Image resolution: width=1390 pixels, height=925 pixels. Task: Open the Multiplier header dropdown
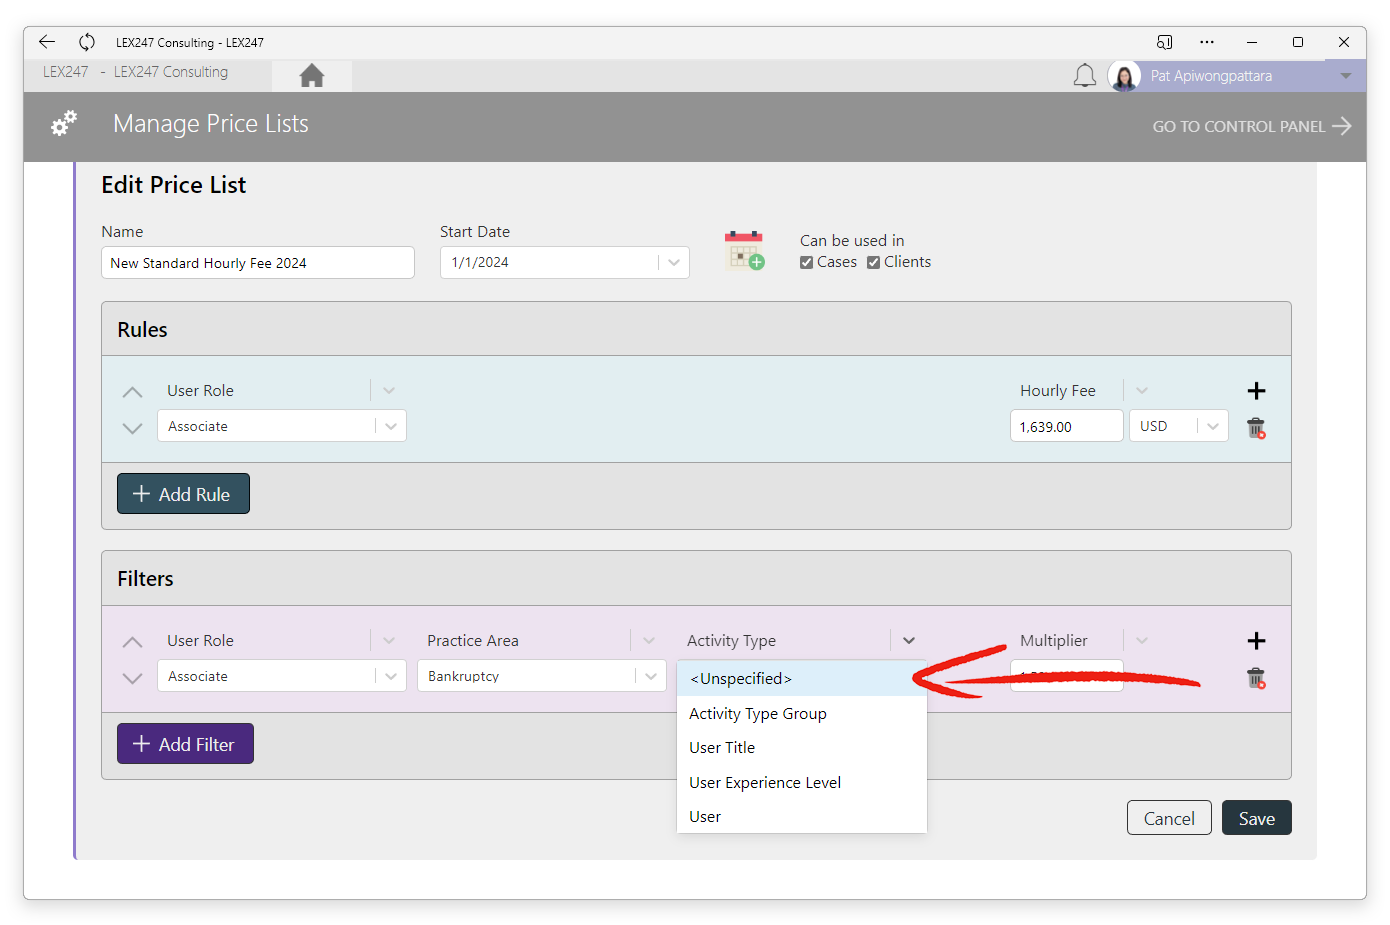pos(1142,641)
